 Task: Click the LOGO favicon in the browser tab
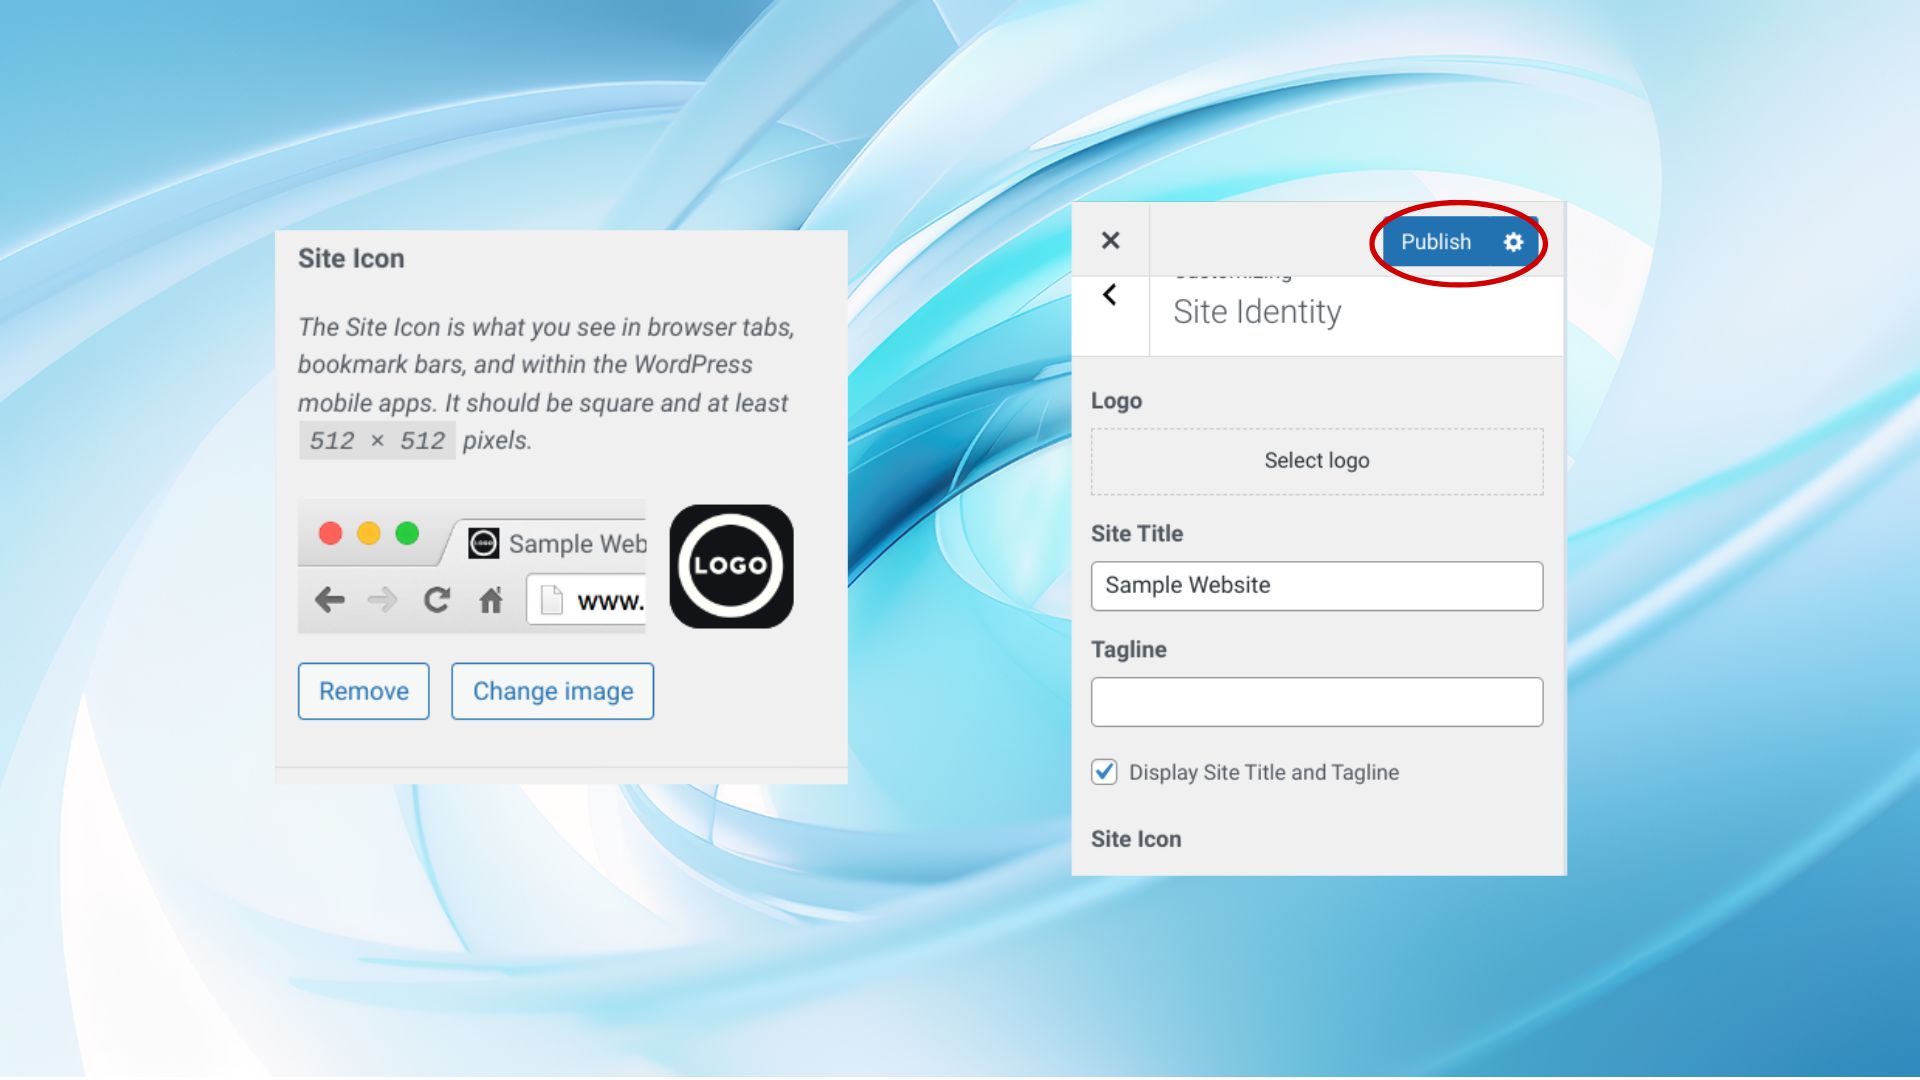click(483, 543)
